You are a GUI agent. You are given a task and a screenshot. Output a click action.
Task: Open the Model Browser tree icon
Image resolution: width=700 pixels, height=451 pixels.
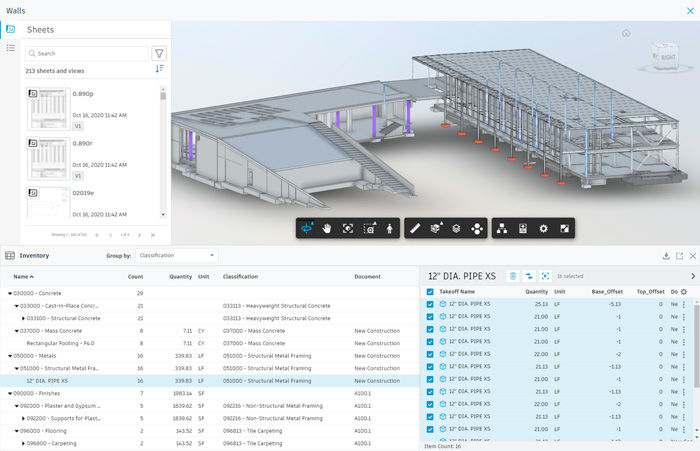point(500,228)
